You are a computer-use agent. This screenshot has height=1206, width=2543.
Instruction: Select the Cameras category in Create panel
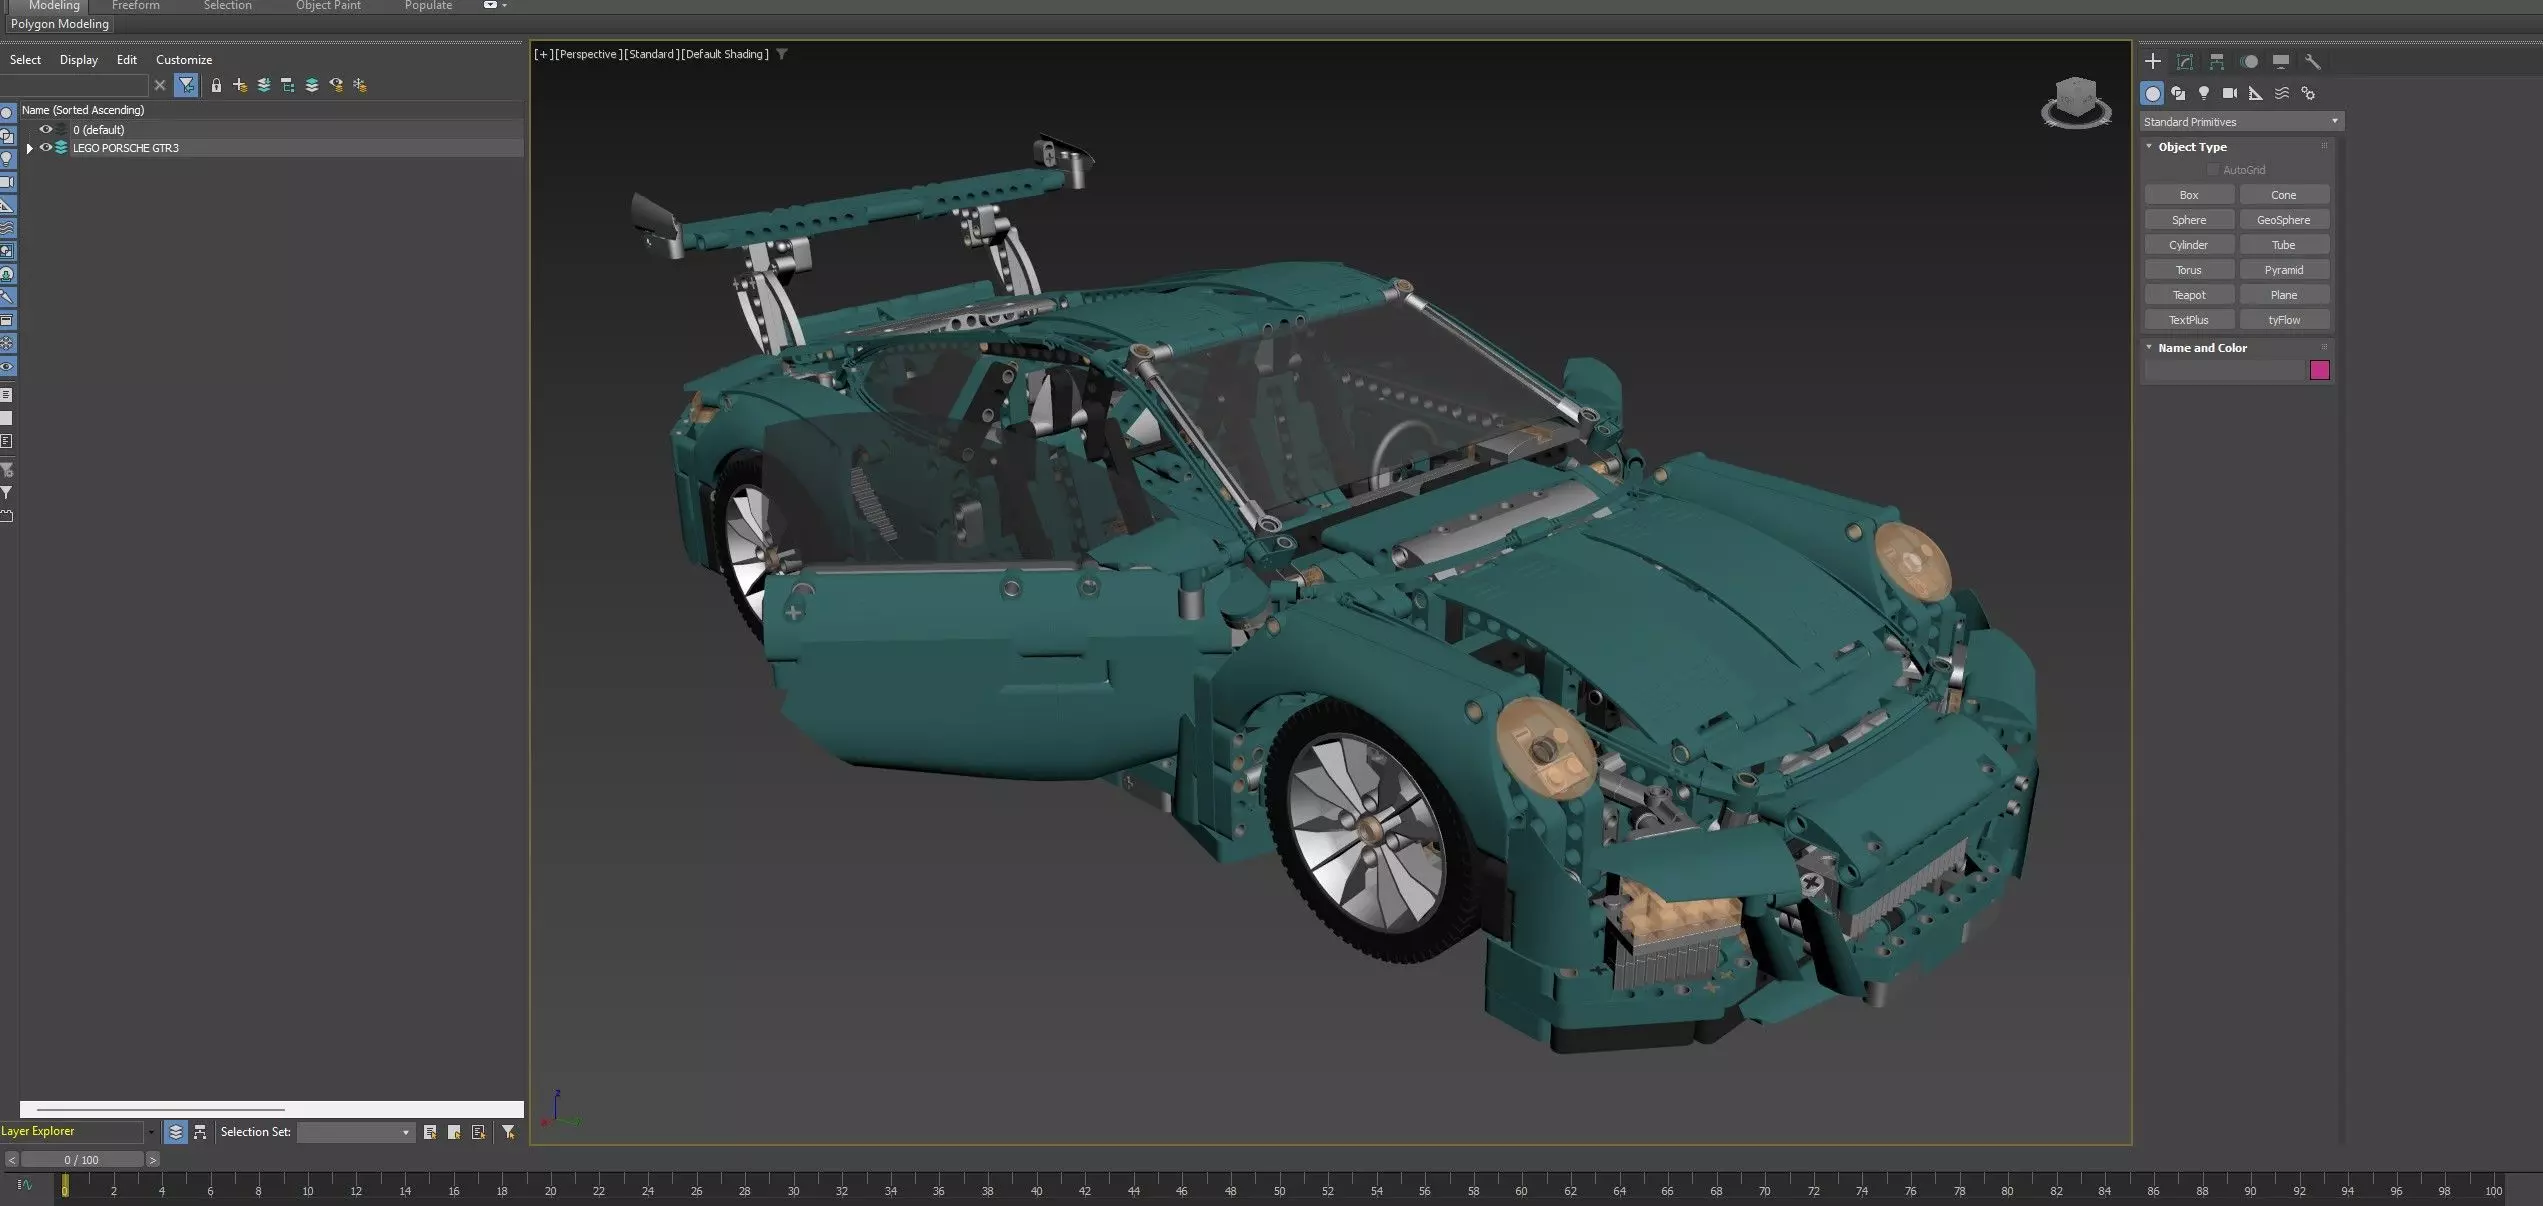click(x=2230, y=93)
